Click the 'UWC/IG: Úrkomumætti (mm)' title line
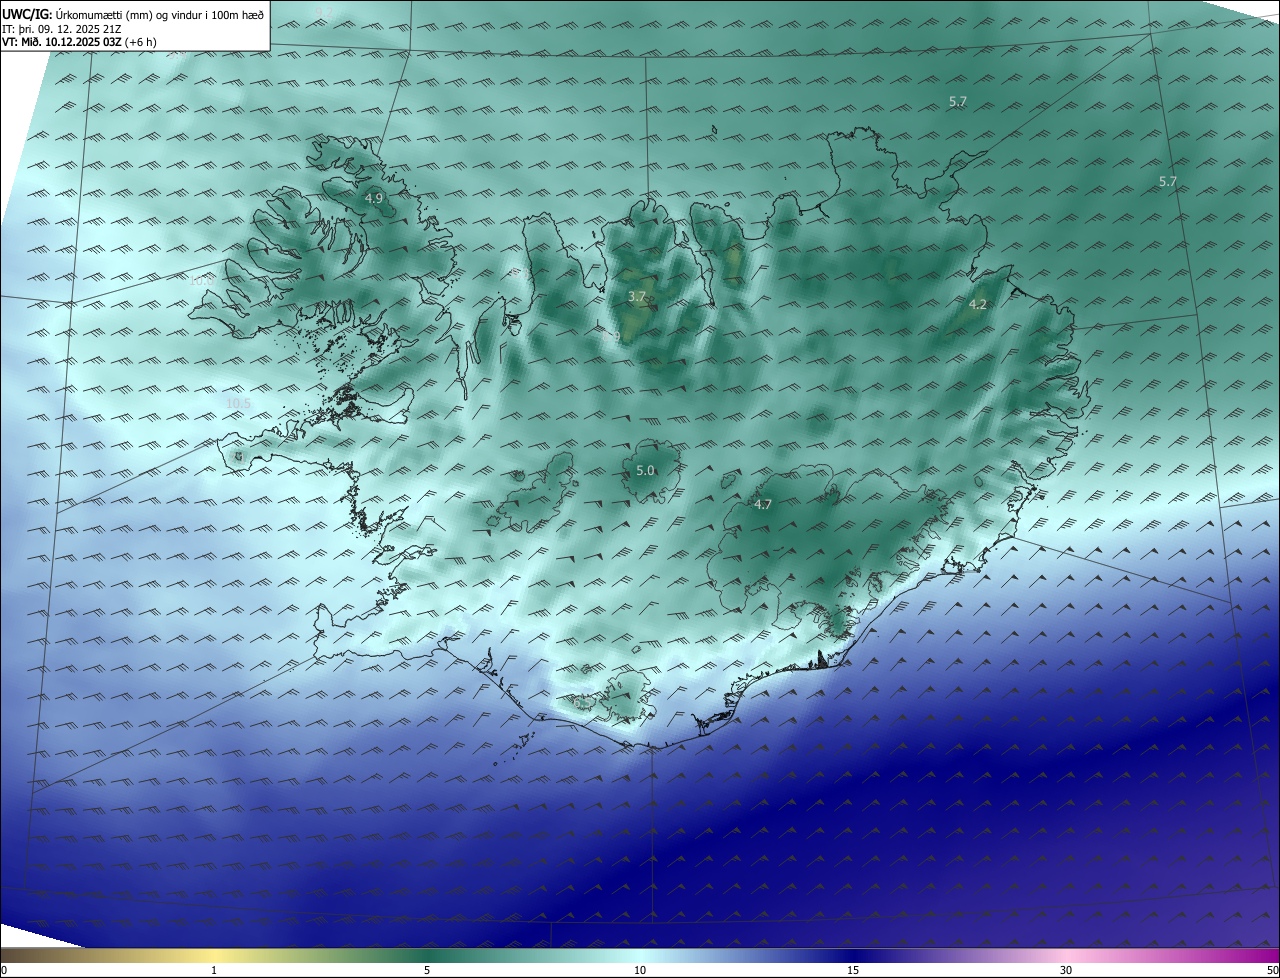Screen dimensions: 1280x978 click(133, 14)
